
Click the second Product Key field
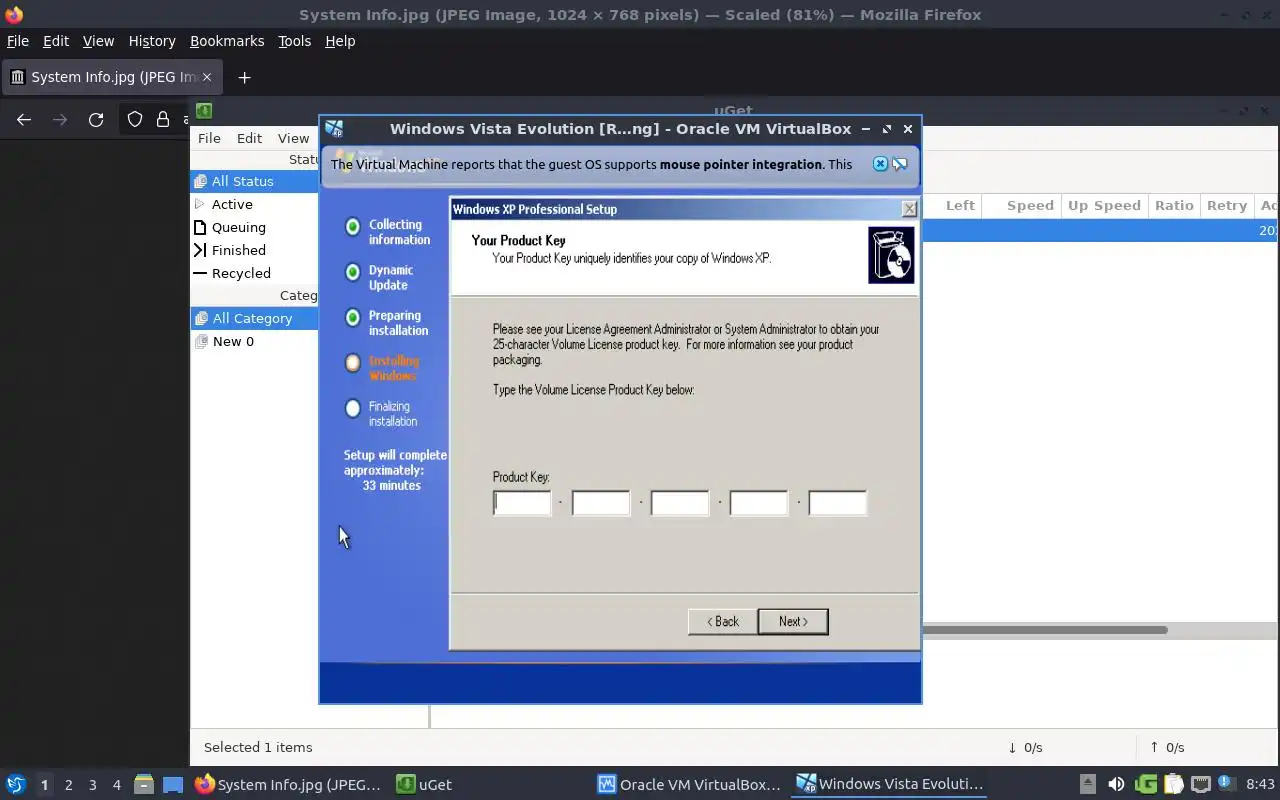click(x=601, y=503)
